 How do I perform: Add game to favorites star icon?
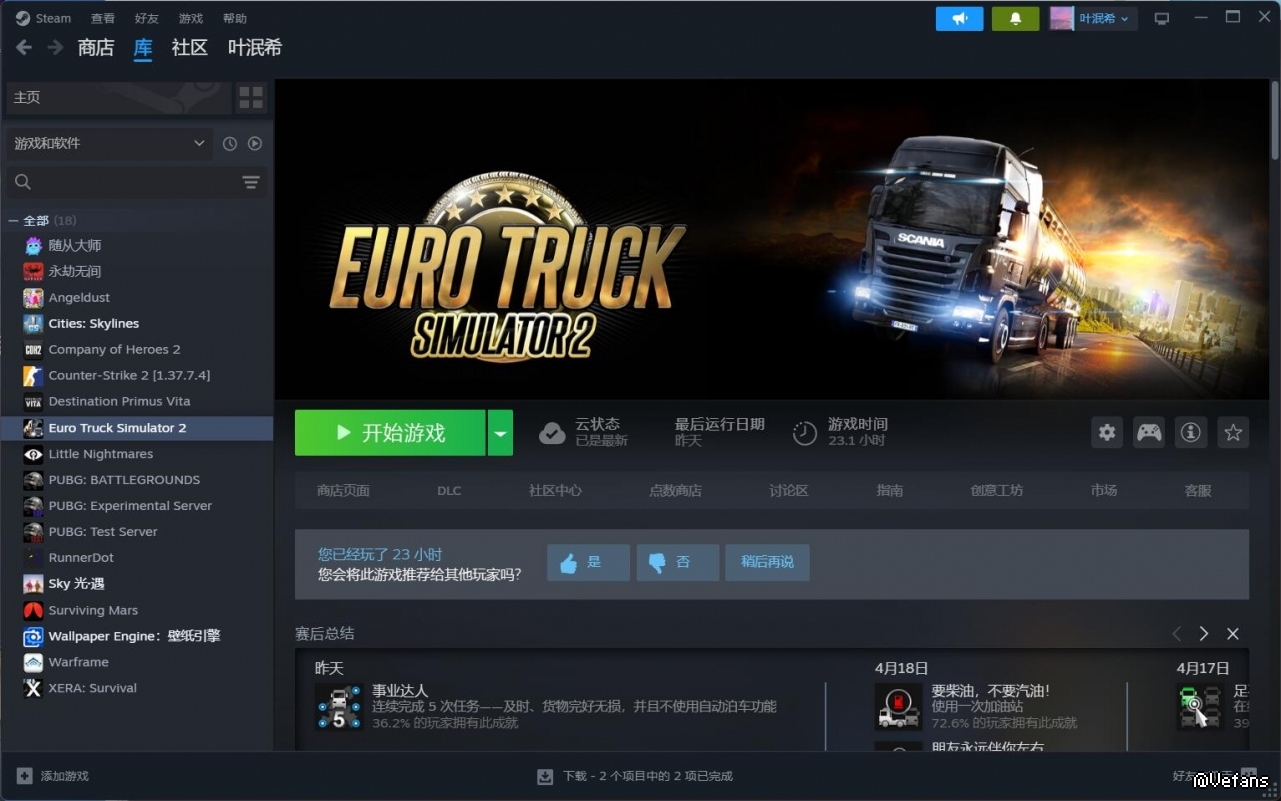pos(1233,432)
